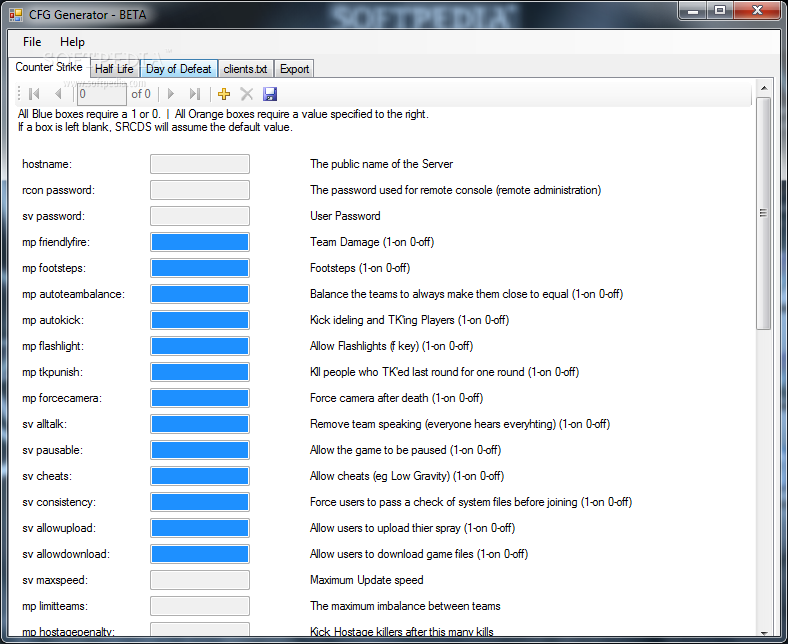Click the sv maxspeed input box
Image resolution: width=788 pixels, height=644 pixels.
pos(200,580)
